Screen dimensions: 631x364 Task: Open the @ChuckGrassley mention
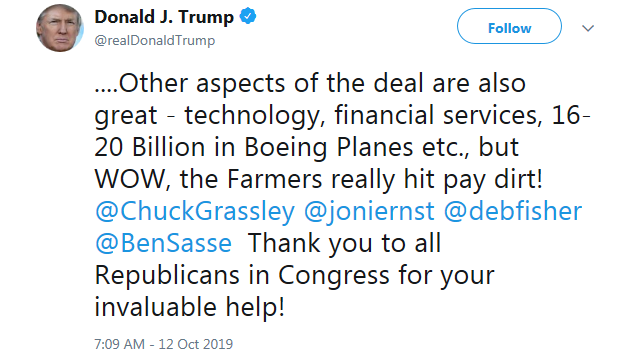tap(195, 212)
